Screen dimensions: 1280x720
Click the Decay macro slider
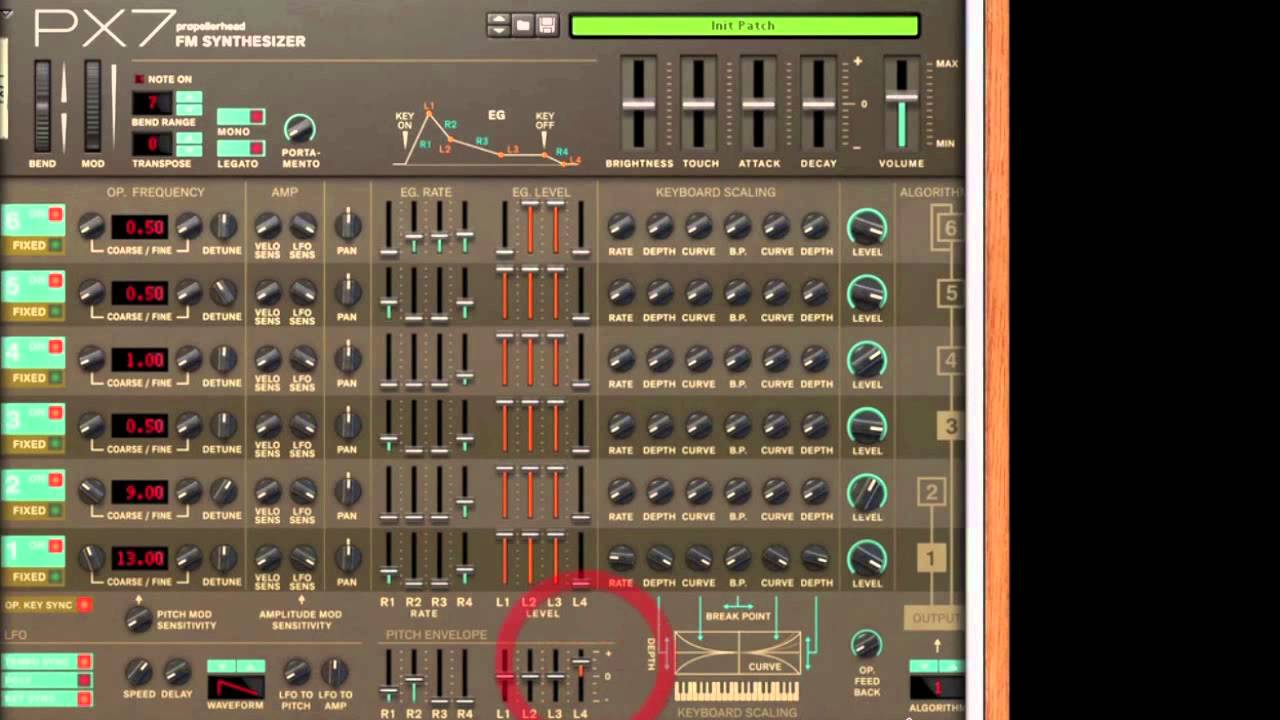[x=818, y=104]
